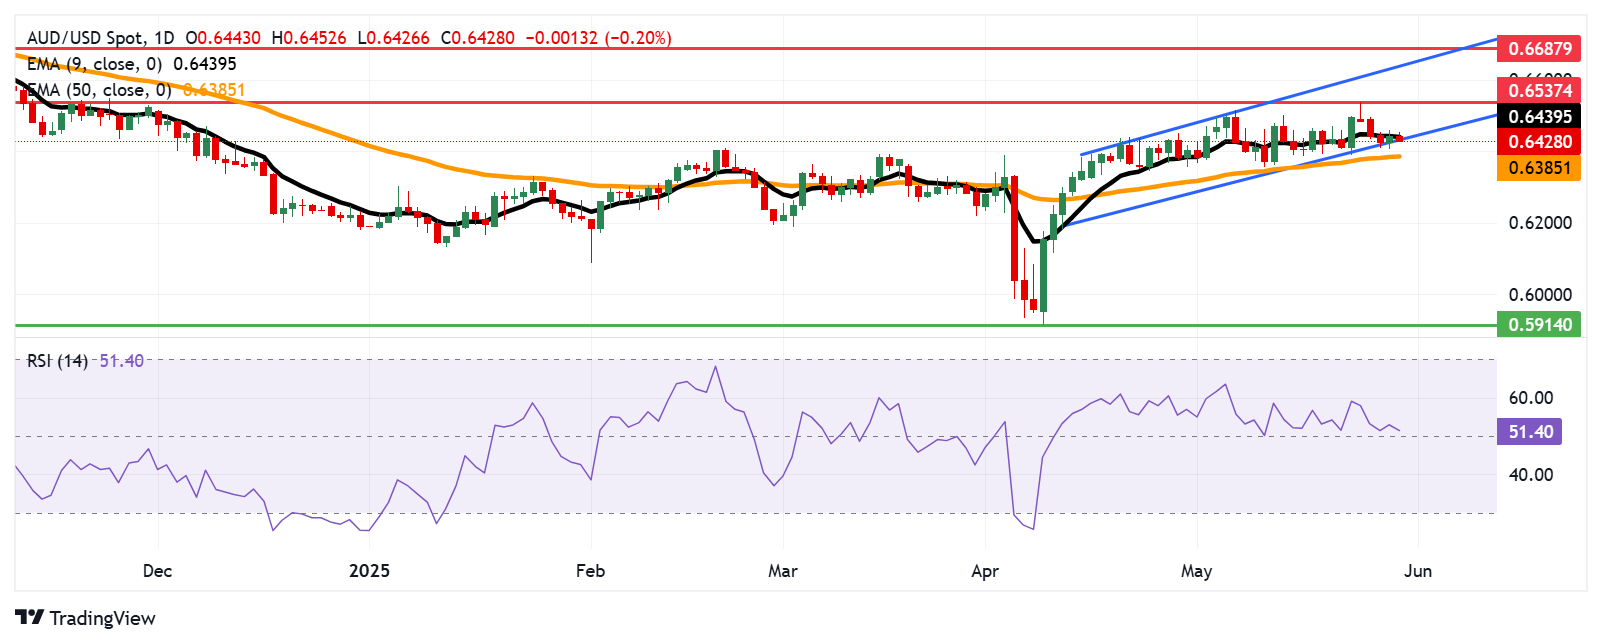Click the -0.20% price change value
This screenshot has height=644, width=1602.
click(638, 38)
